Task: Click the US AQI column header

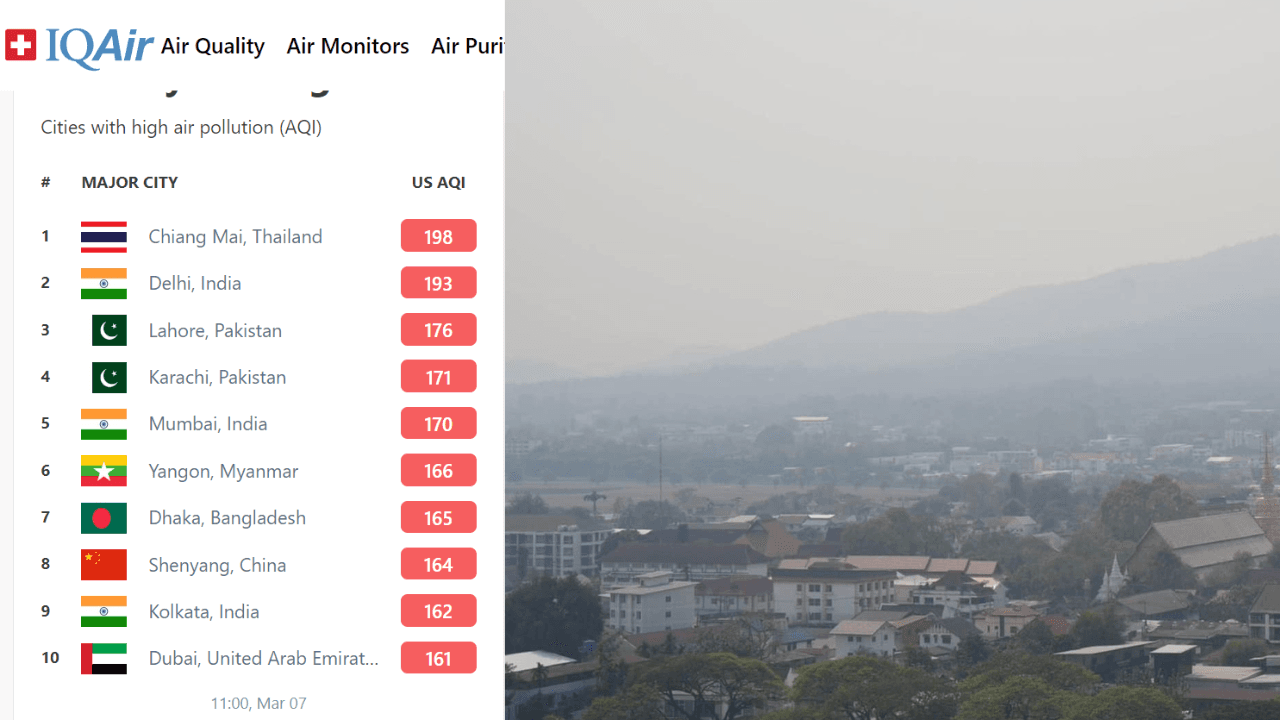Action: pos(439,182)
